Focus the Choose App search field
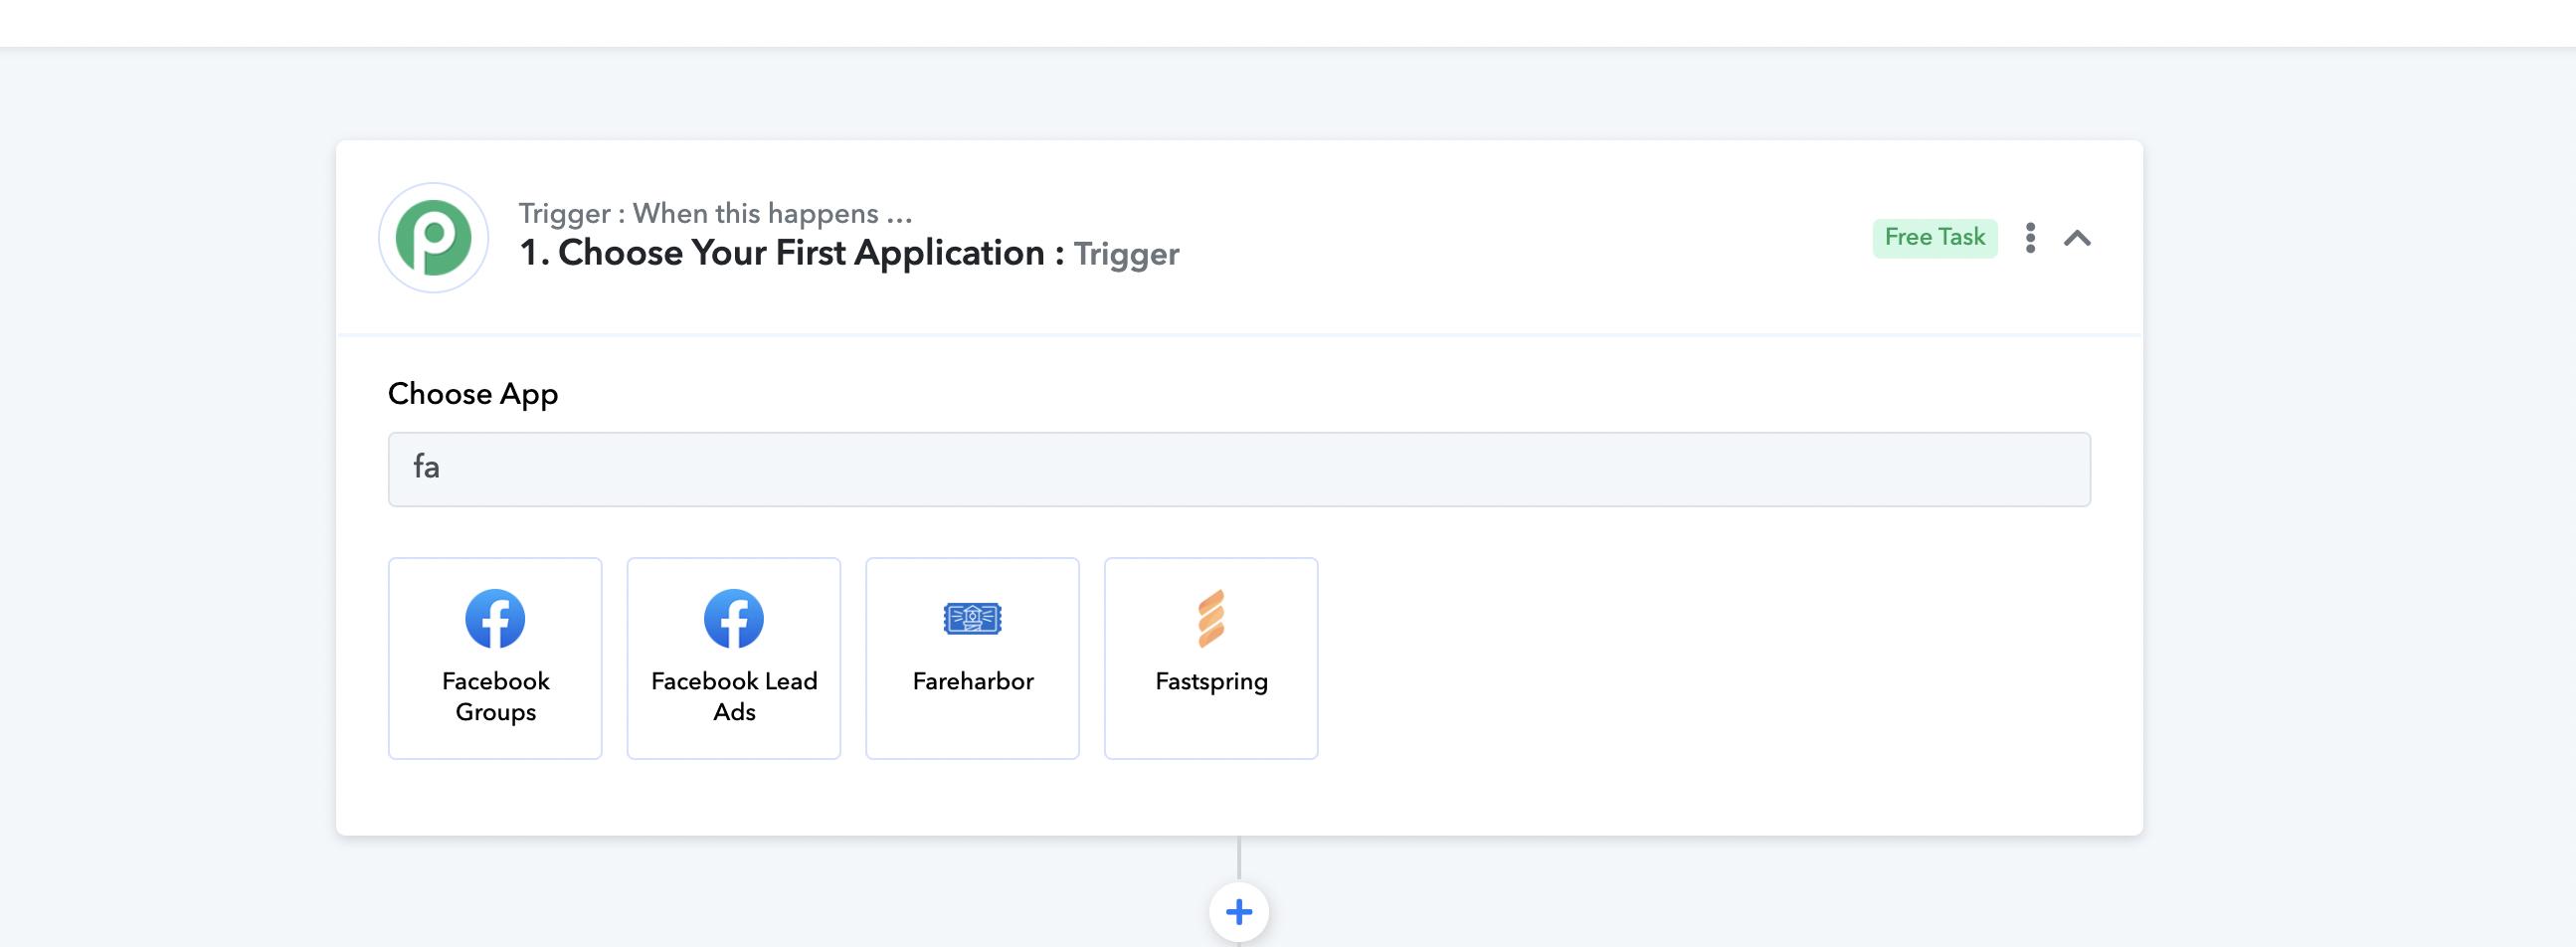Image resolution: width=2576 pixels, height=947 pixels. pyautogui.click(x=1238, y=469)
